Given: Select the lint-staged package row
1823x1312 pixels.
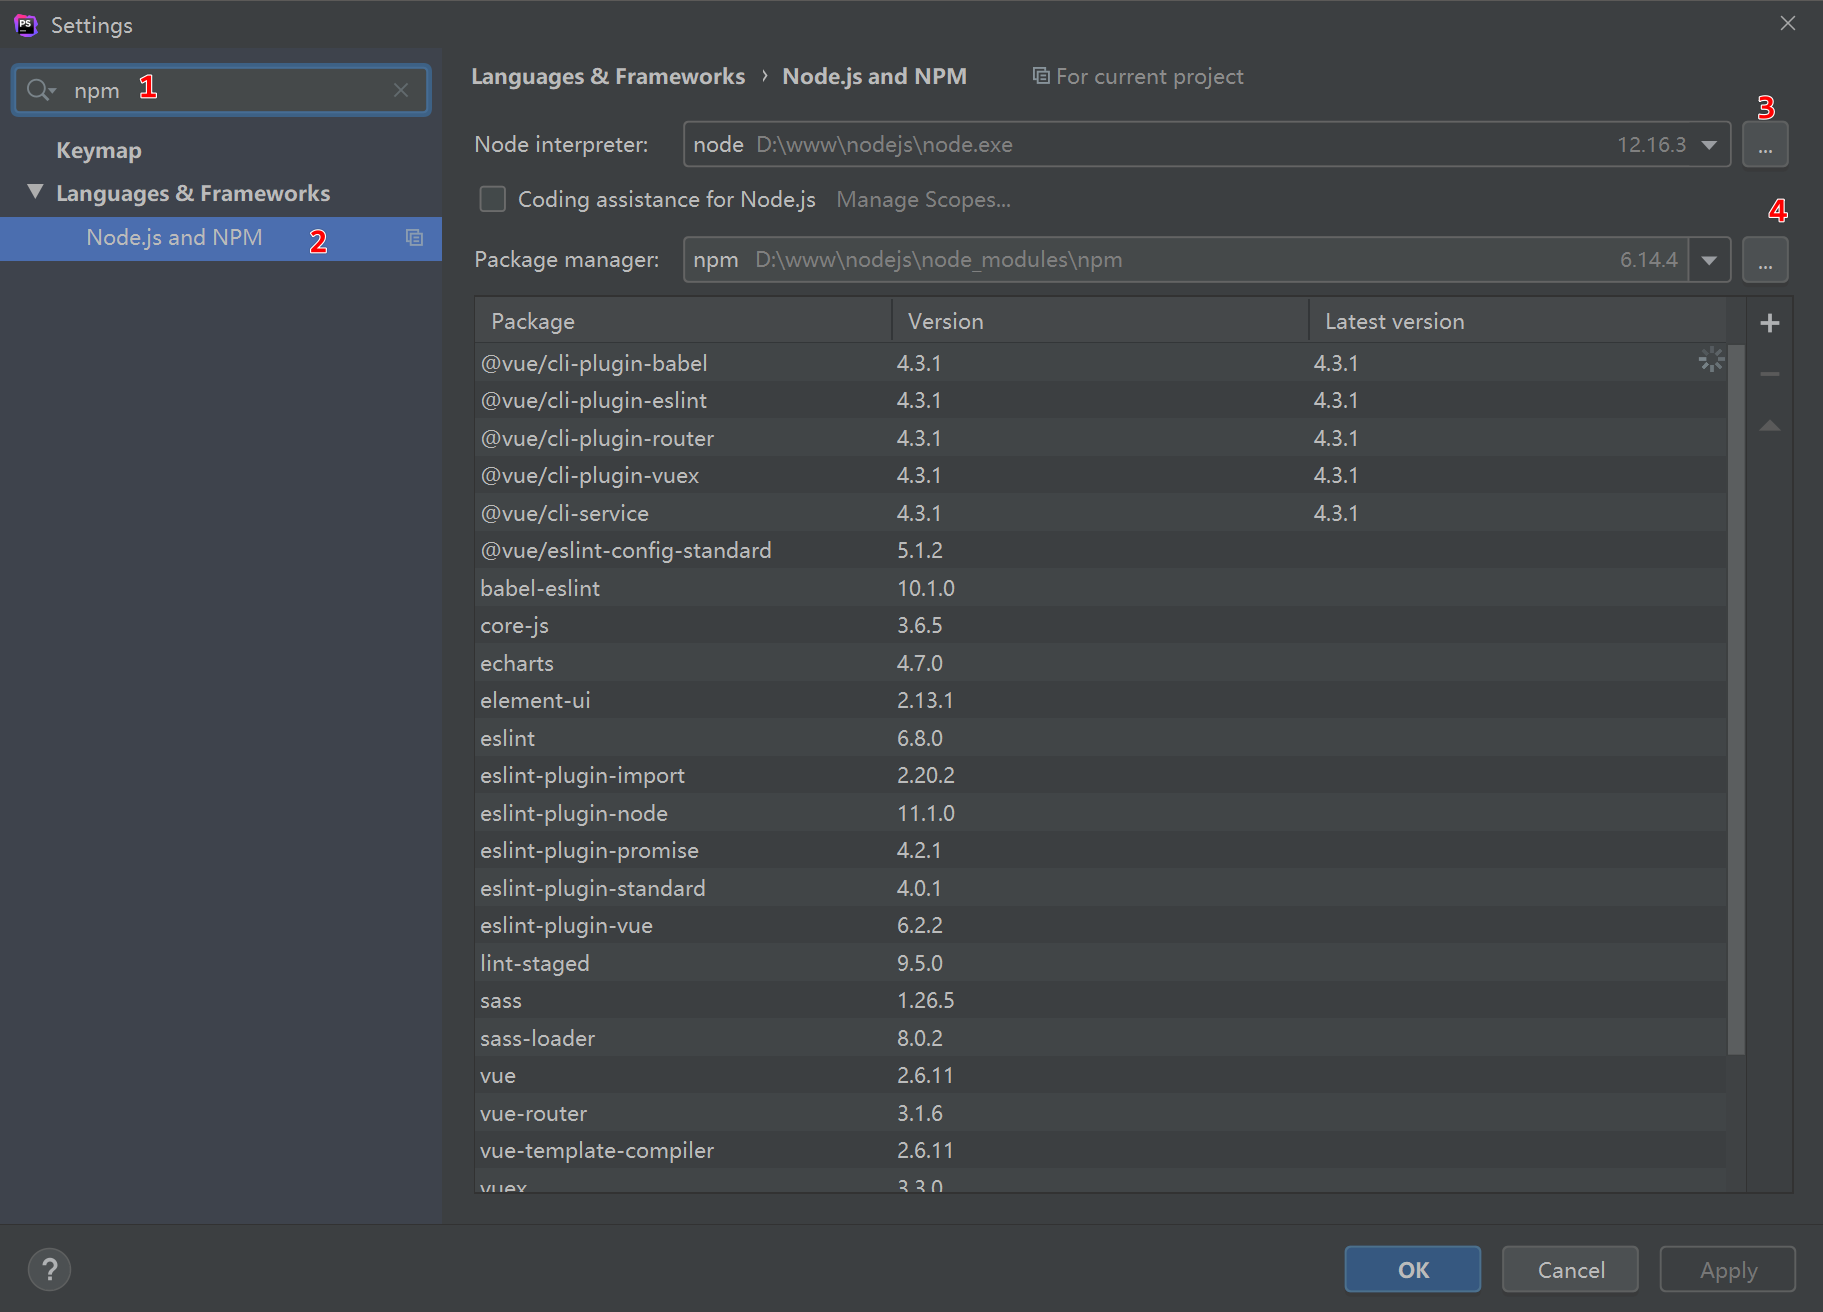Looking at the screenshot, I should click(1101, 963).
